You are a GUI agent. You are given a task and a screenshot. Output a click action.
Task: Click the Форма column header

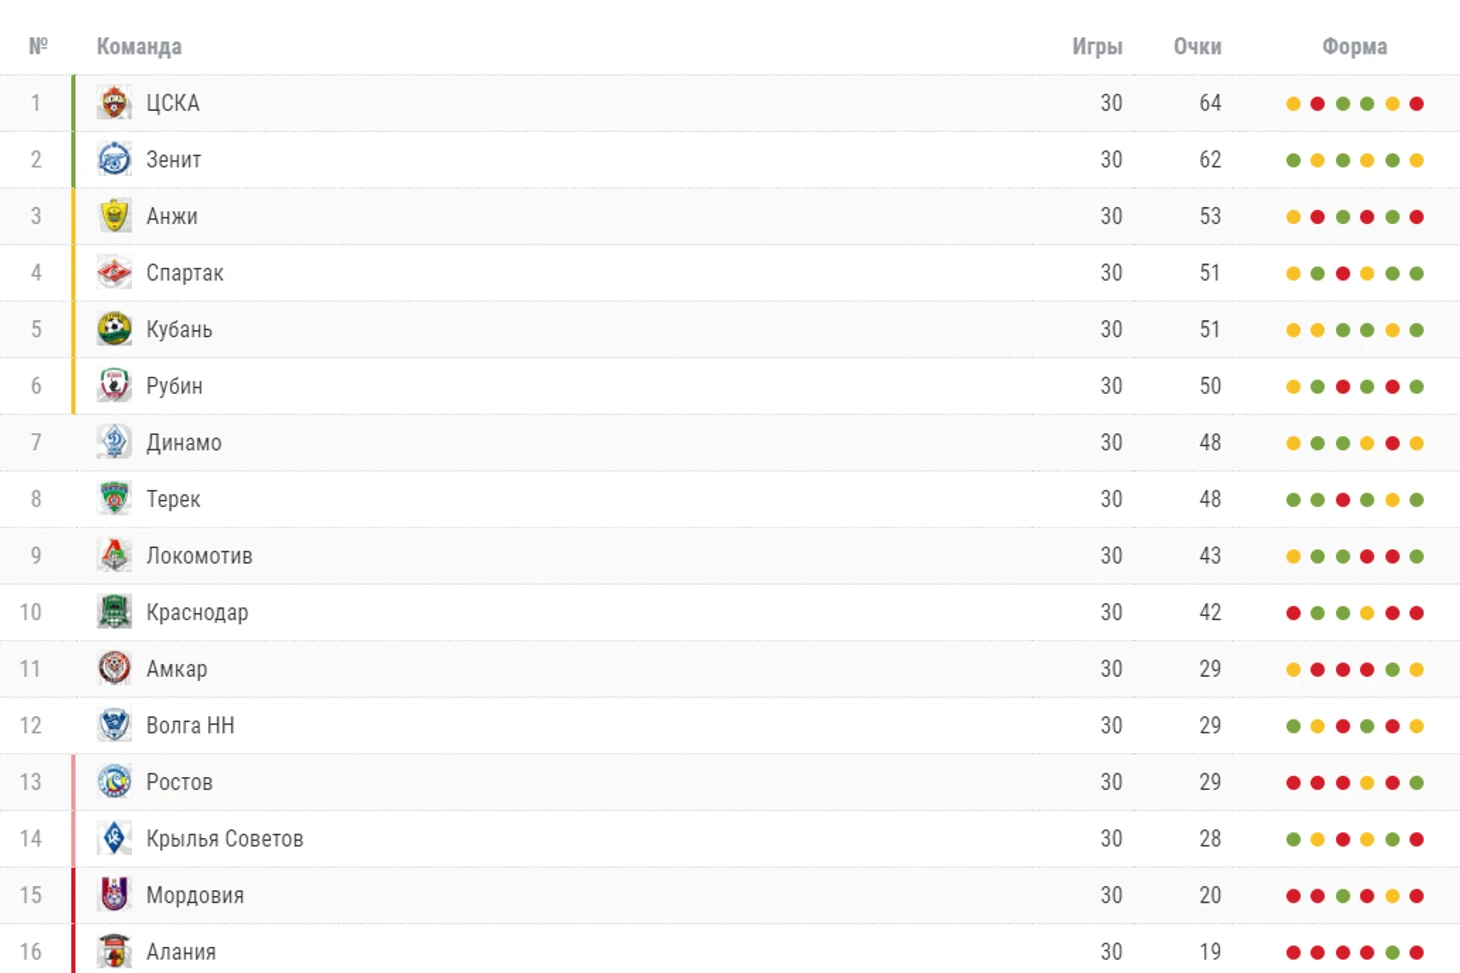point(1354,47)
